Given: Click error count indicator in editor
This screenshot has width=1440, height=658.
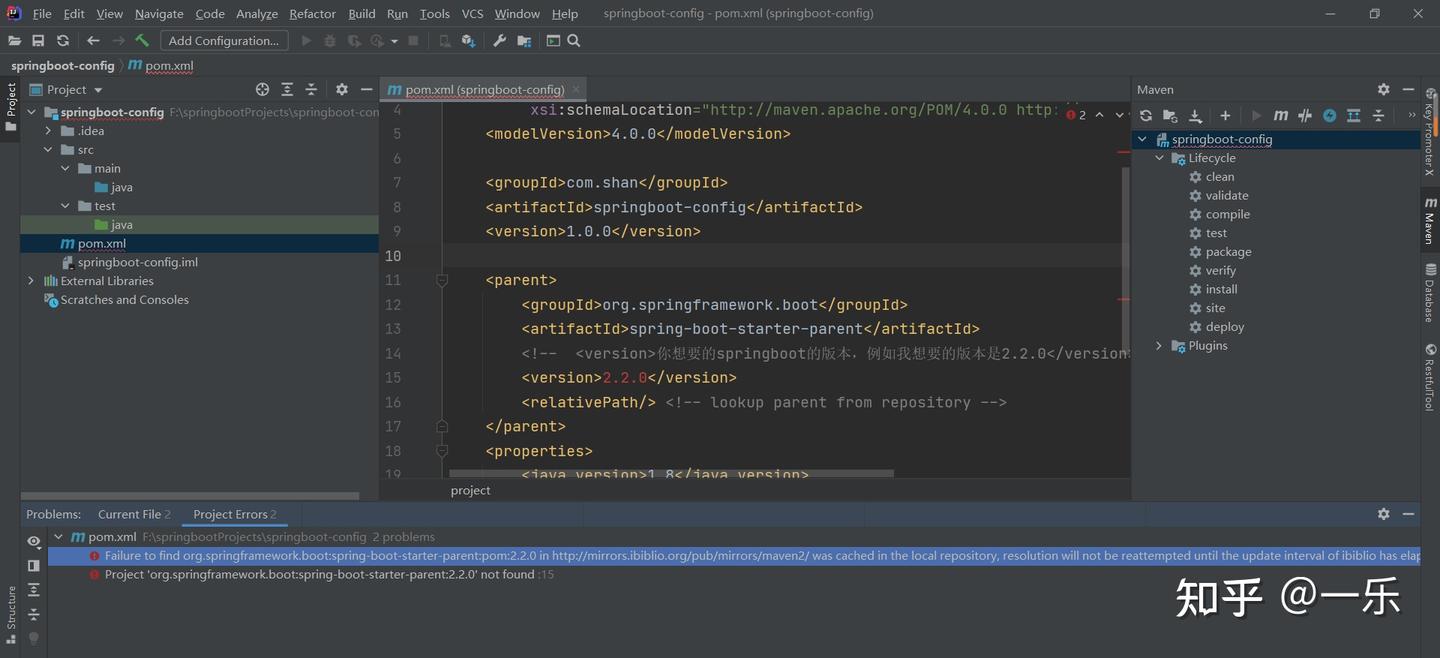Looking at the screenshot, I should point(1076,115).
